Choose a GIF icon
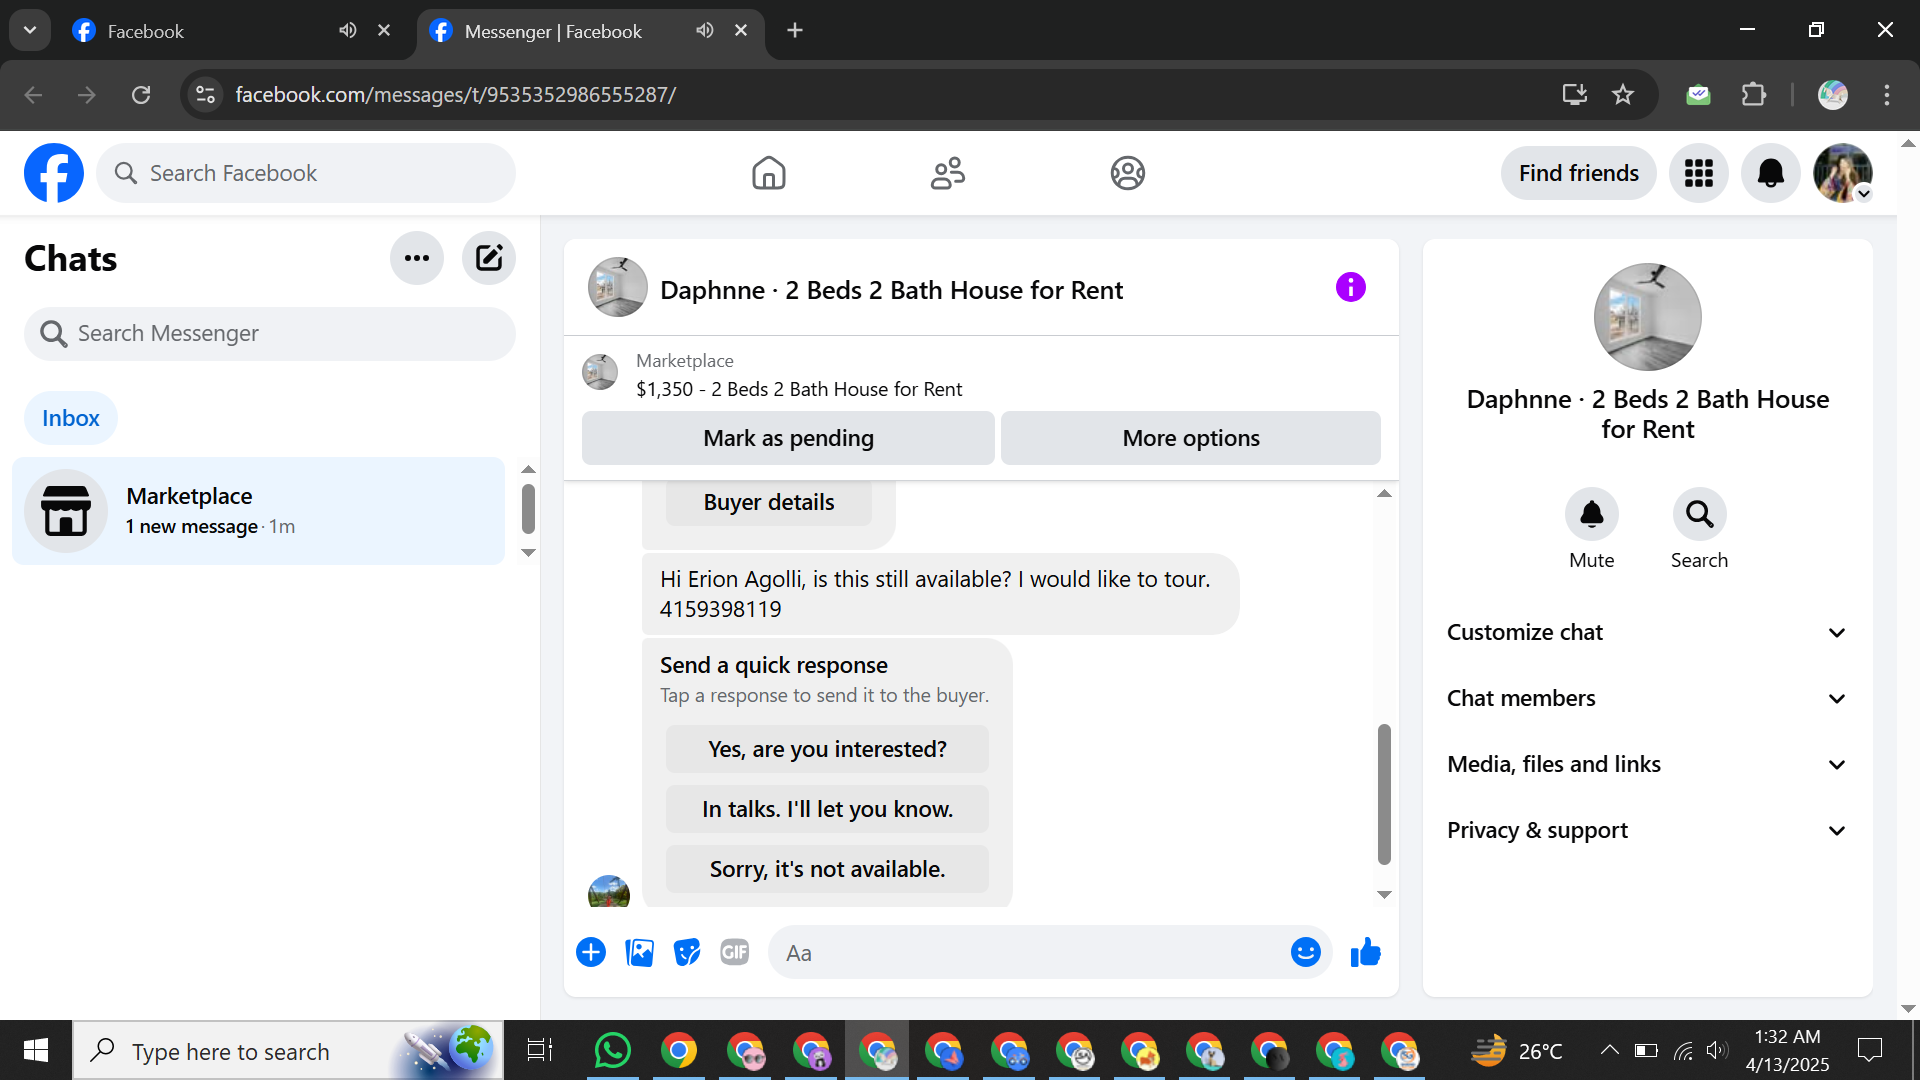Image resolution: width=1920 pixels, height=1080 pixels. click(735, 952)
